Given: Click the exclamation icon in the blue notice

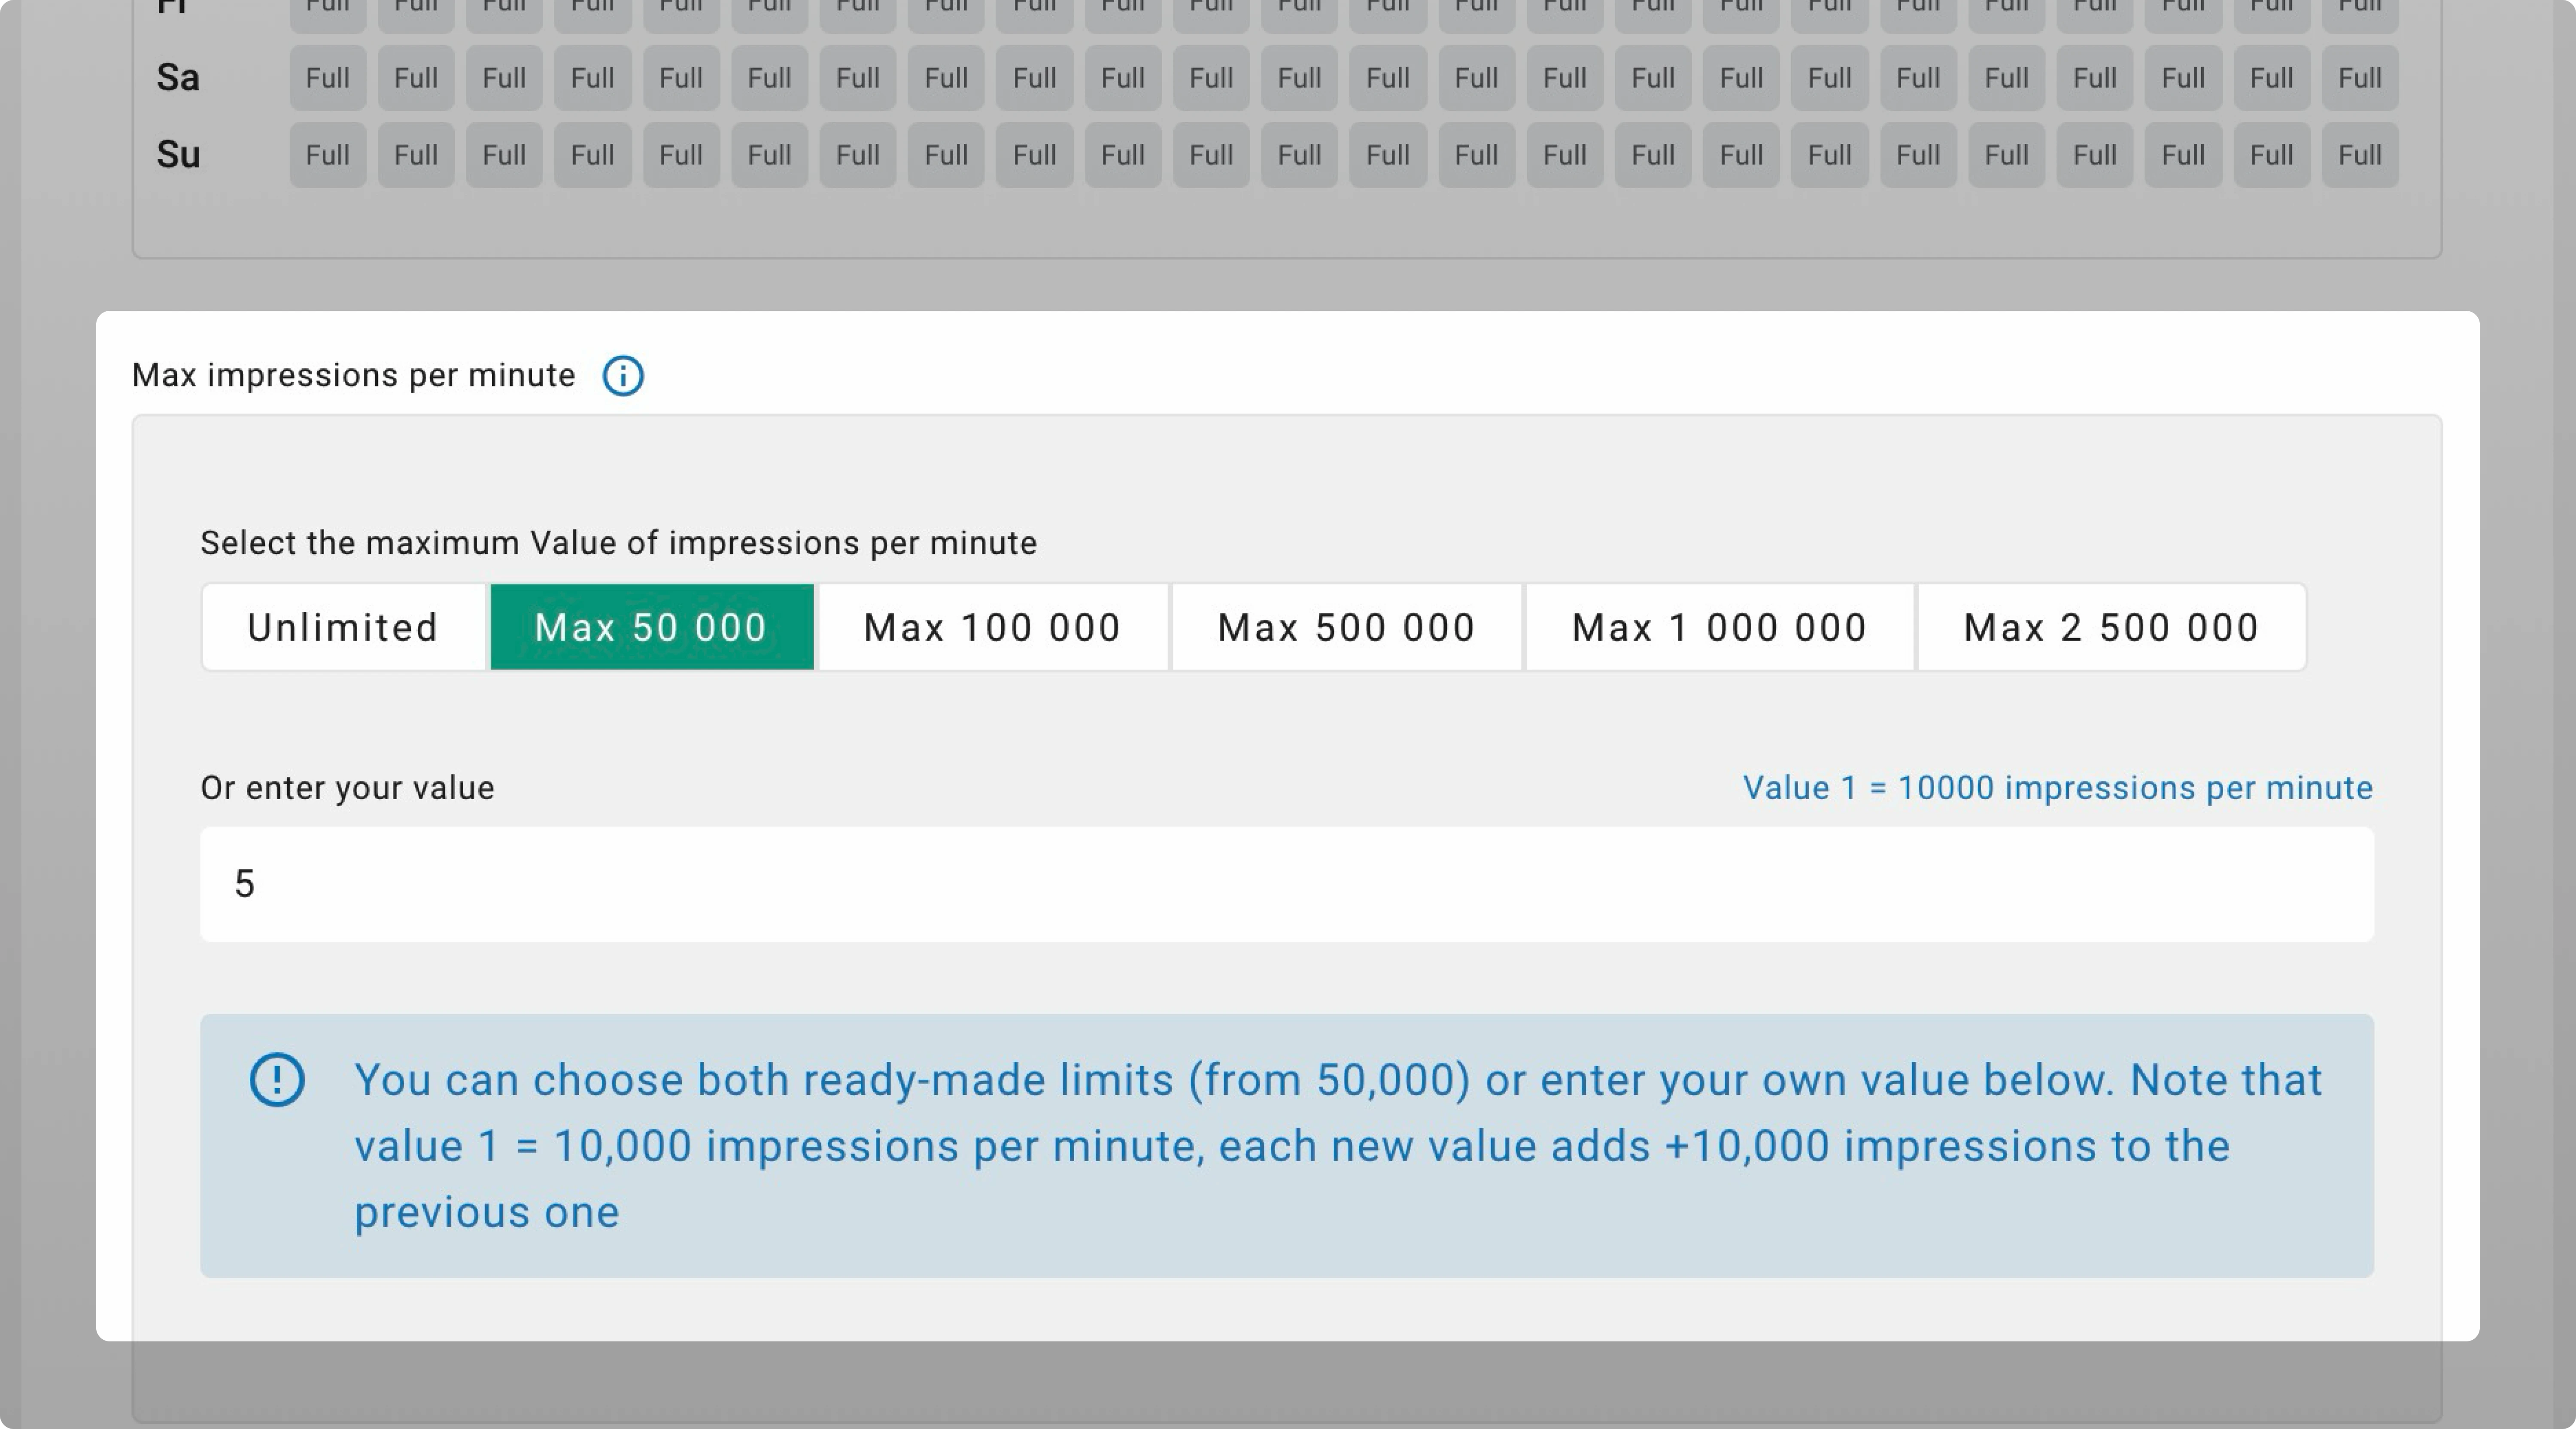Looking at the screenshot, I should click(x=277, y=1080).
